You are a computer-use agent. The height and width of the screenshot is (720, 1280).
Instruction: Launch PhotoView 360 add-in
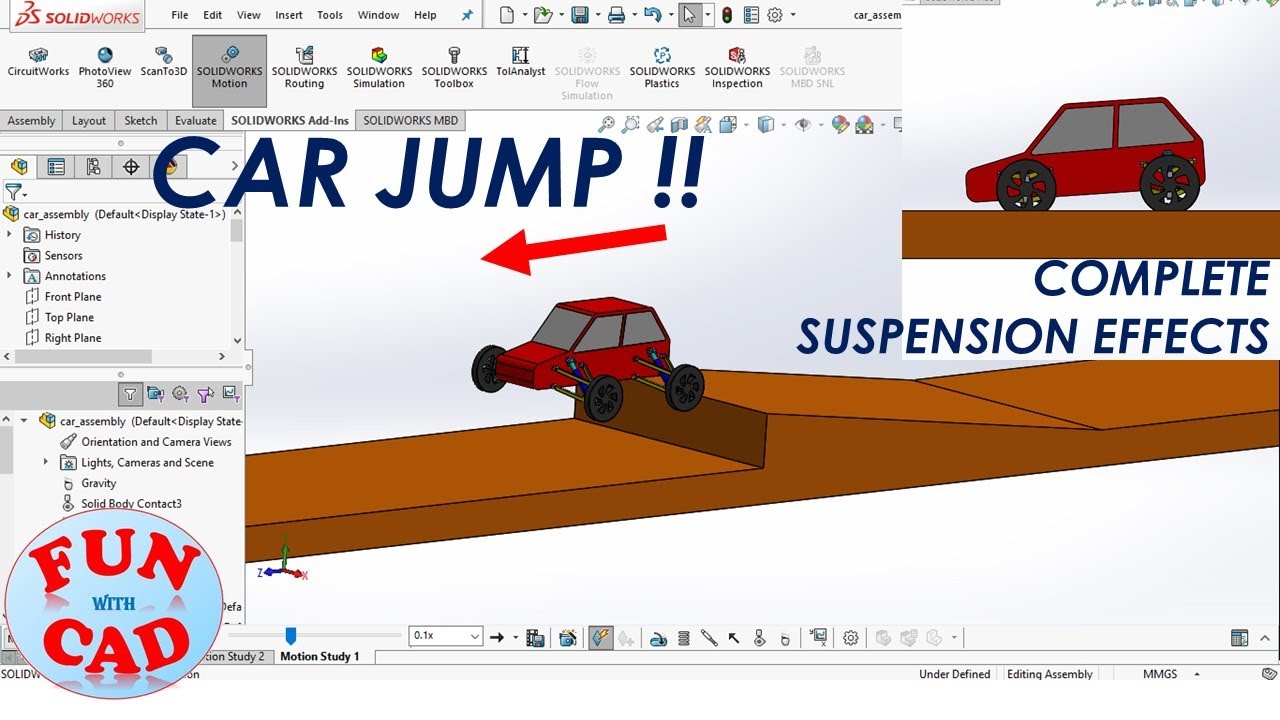click(x=105, y=68)
